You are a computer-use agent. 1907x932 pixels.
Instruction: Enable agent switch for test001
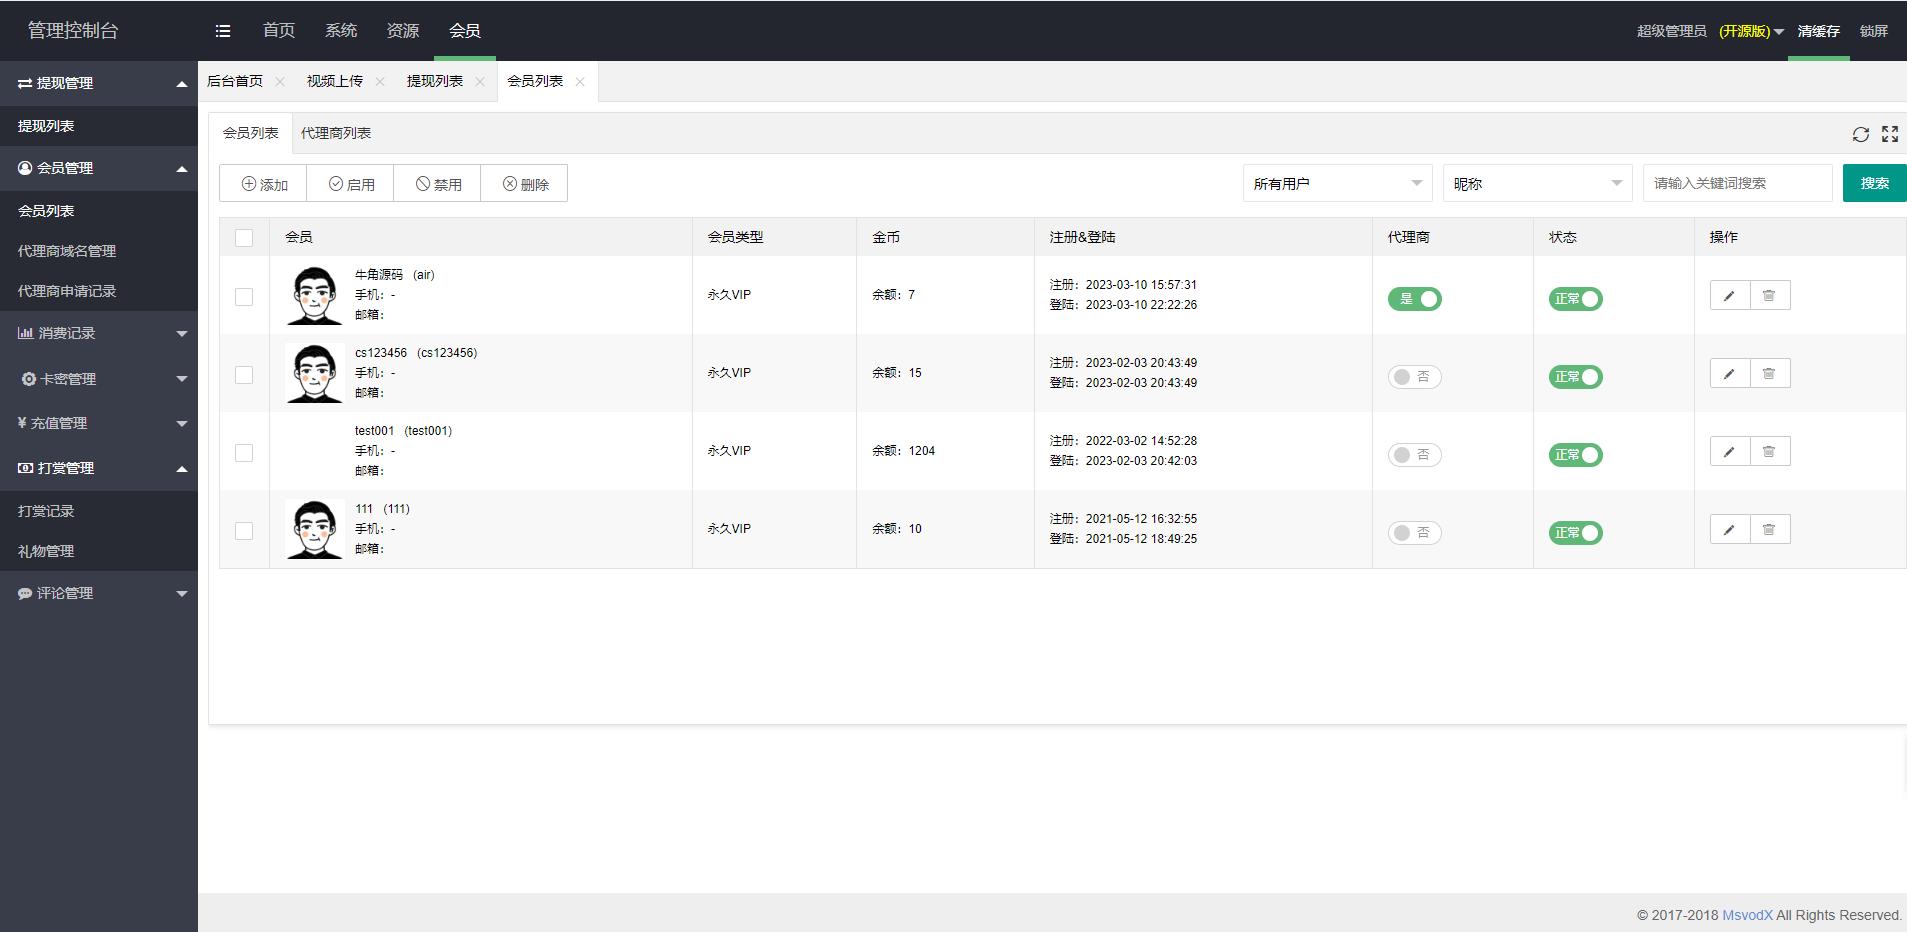click(1414, 455)
